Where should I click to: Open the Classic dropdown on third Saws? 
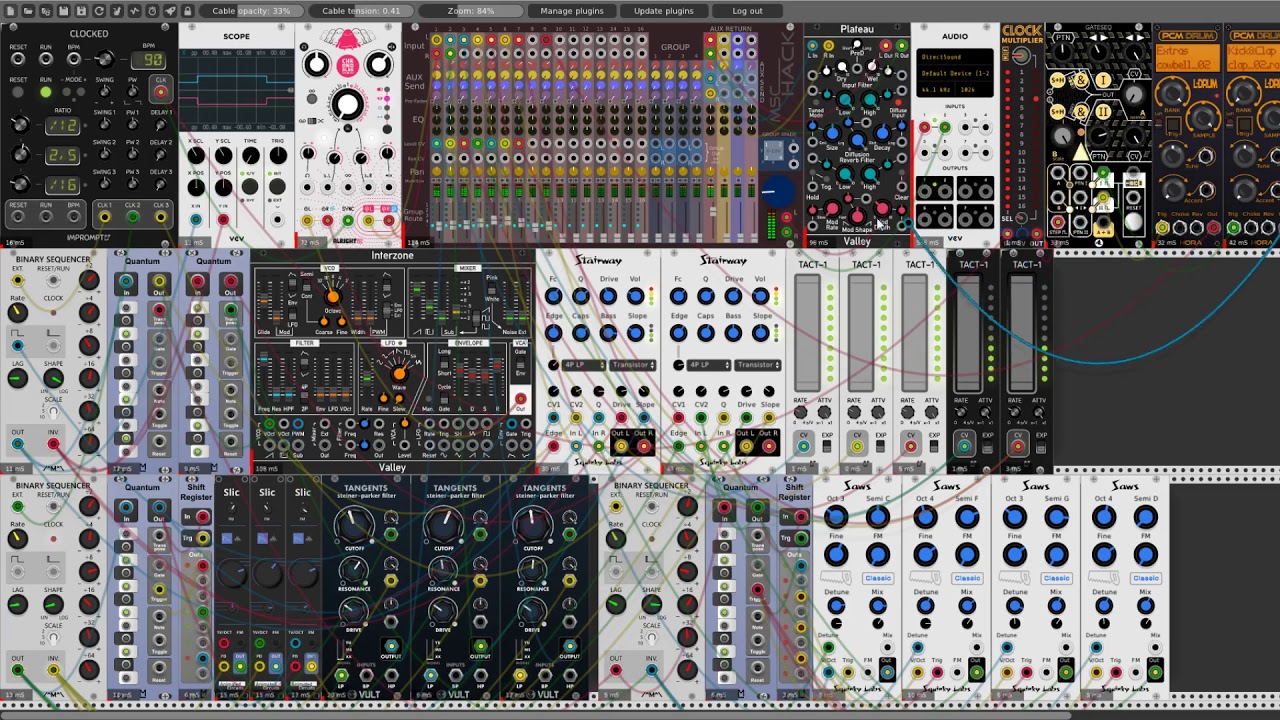[1056, 578]
